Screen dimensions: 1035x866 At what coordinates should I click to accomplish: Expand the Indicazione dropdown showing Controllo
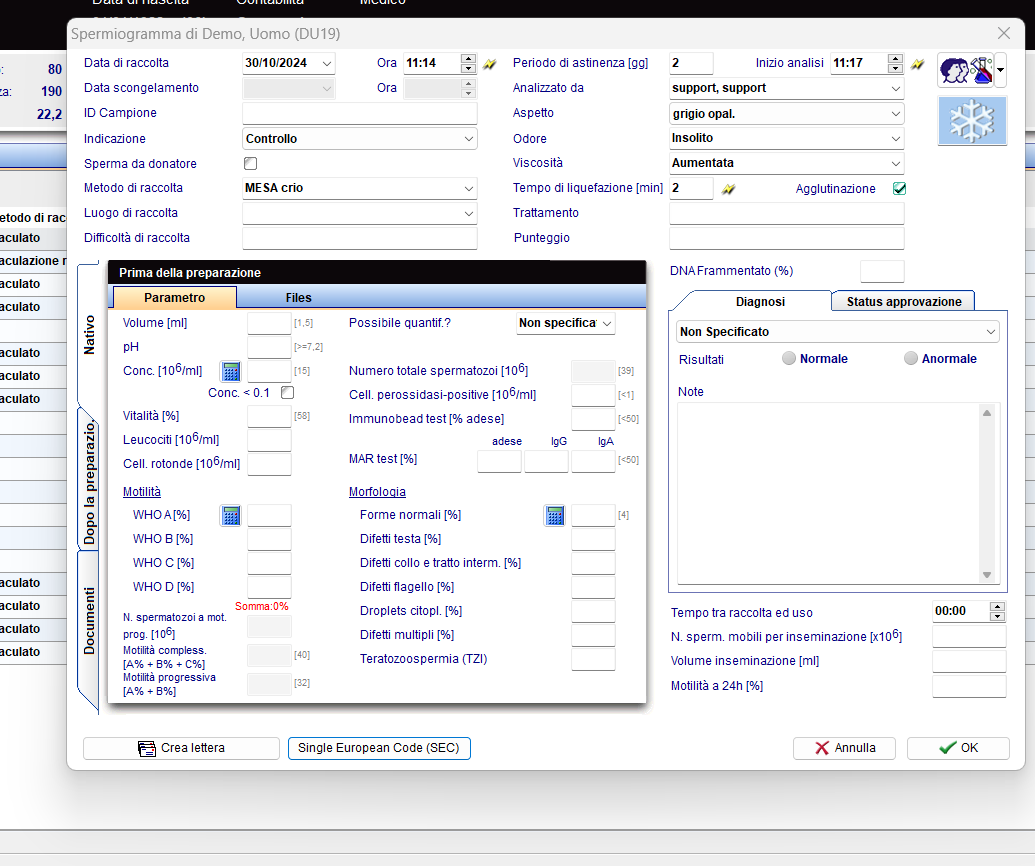[x=469, y=139]
